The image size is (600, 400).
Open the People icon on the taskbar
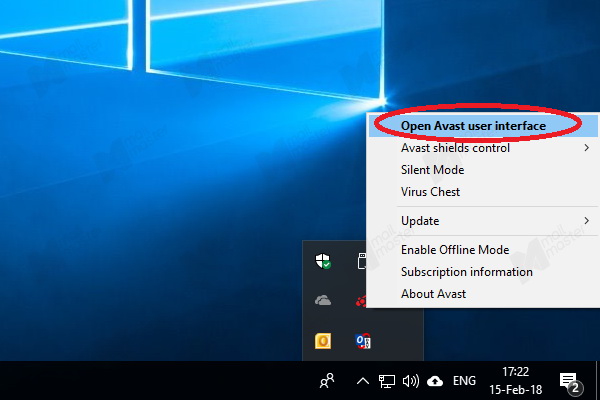tap(327, 381)
